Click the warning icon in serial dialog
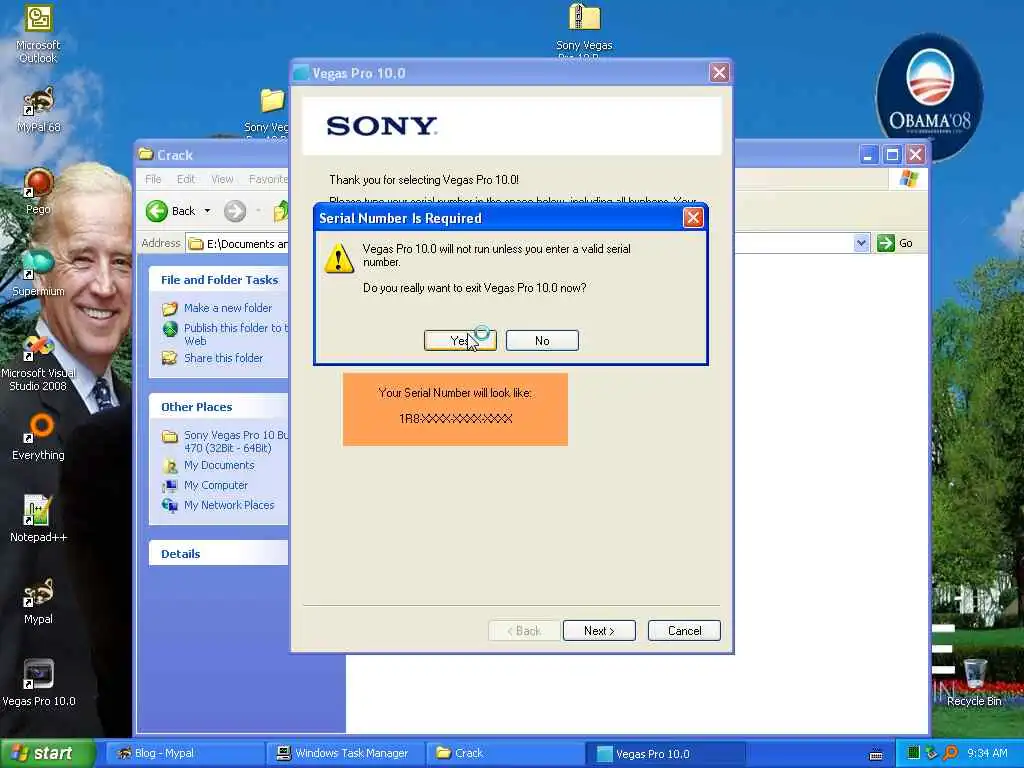Viewport: 1024px width, 768px height. pyautogui.click(x=339, y=258)
